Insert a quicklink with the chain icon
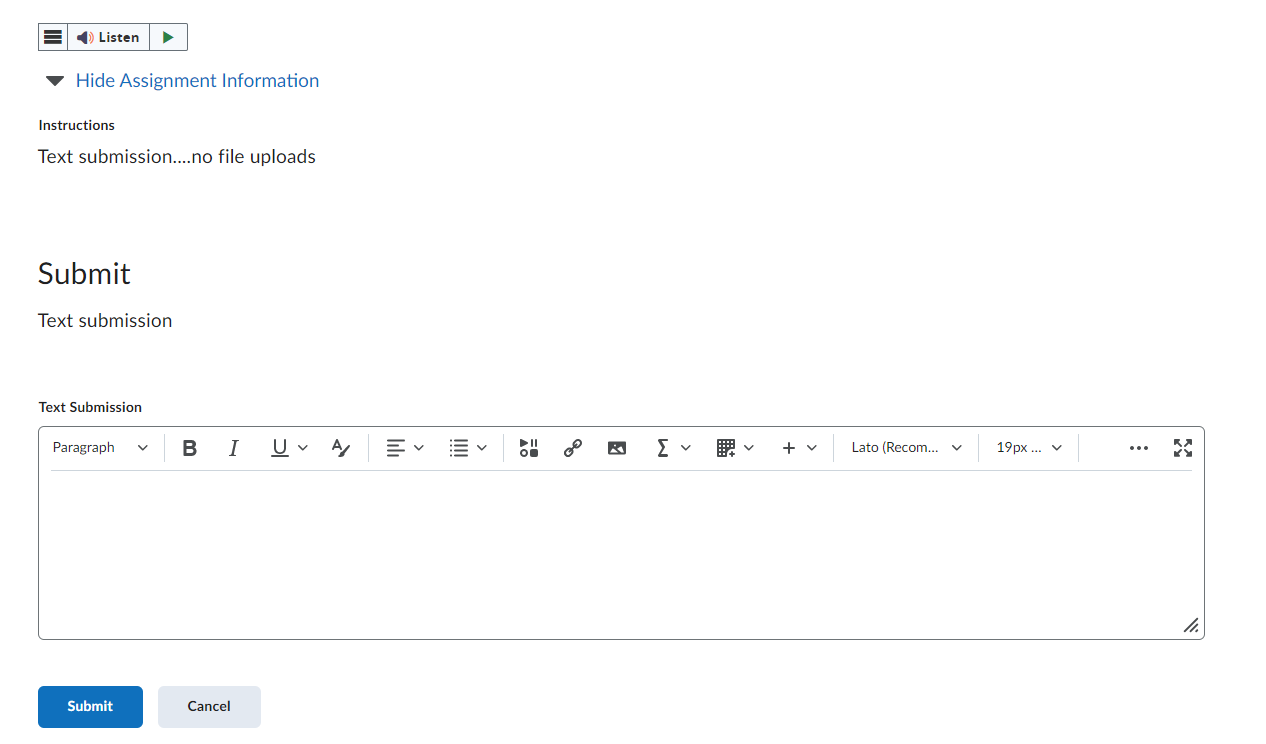The image size is (1266, 744). (x=573, y=448)
